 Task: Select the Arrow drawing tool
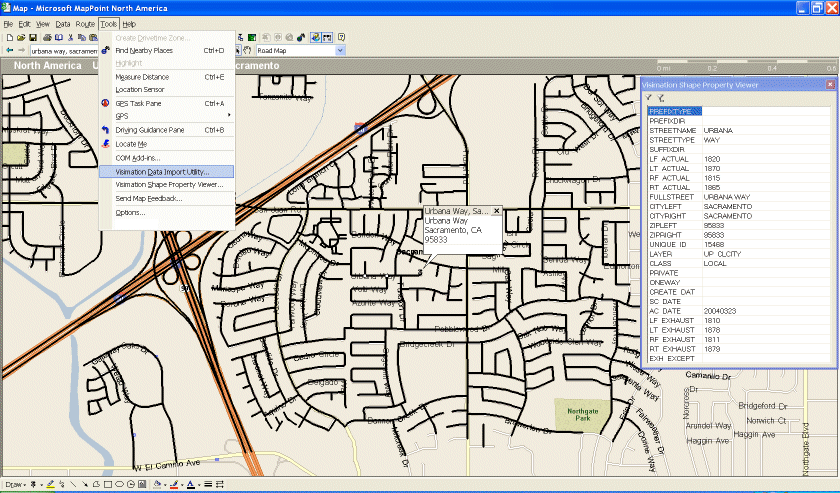pyautogui.click(x=85, y=484)
